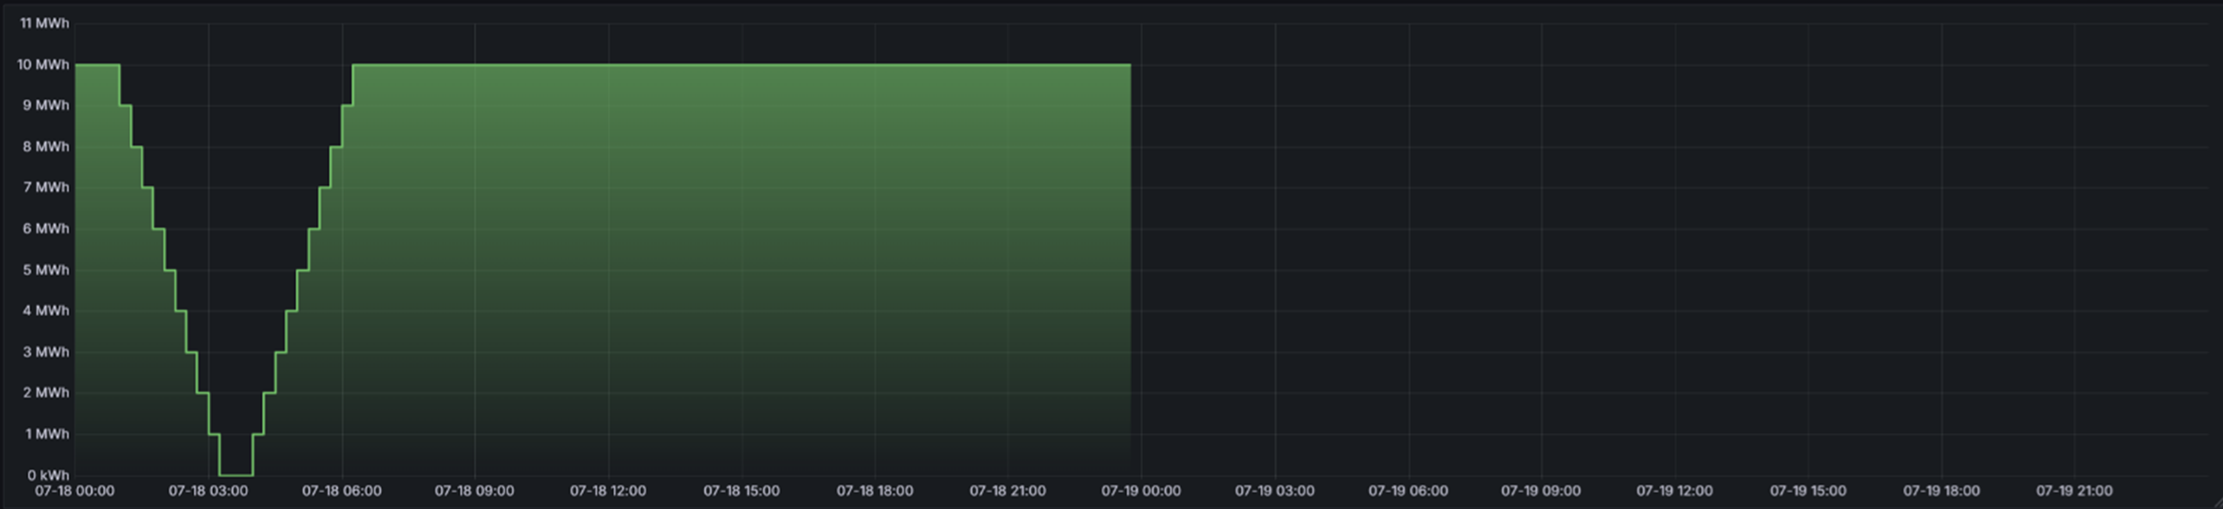Click the 6 MWh y-axis label
The image size is (2223, 509).
(x=46, y=228)
